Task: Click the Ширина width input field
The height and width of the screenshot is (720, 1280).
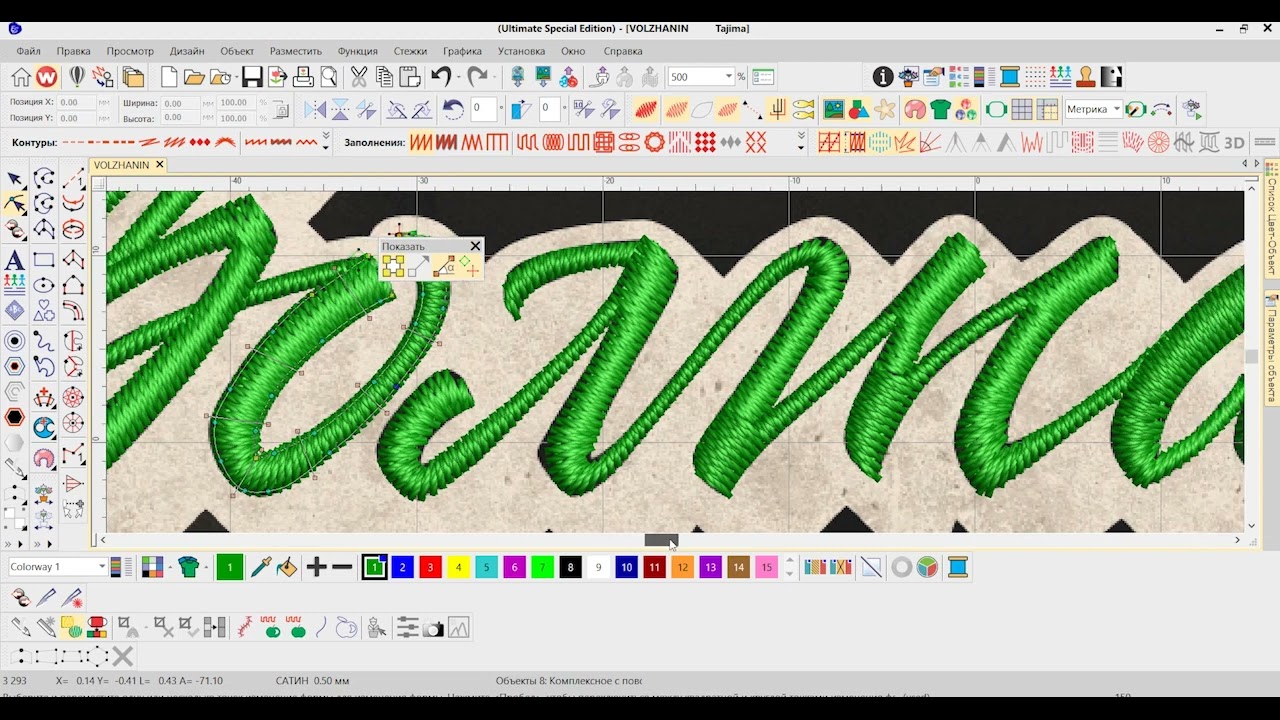Action: (x=180, y=102)
